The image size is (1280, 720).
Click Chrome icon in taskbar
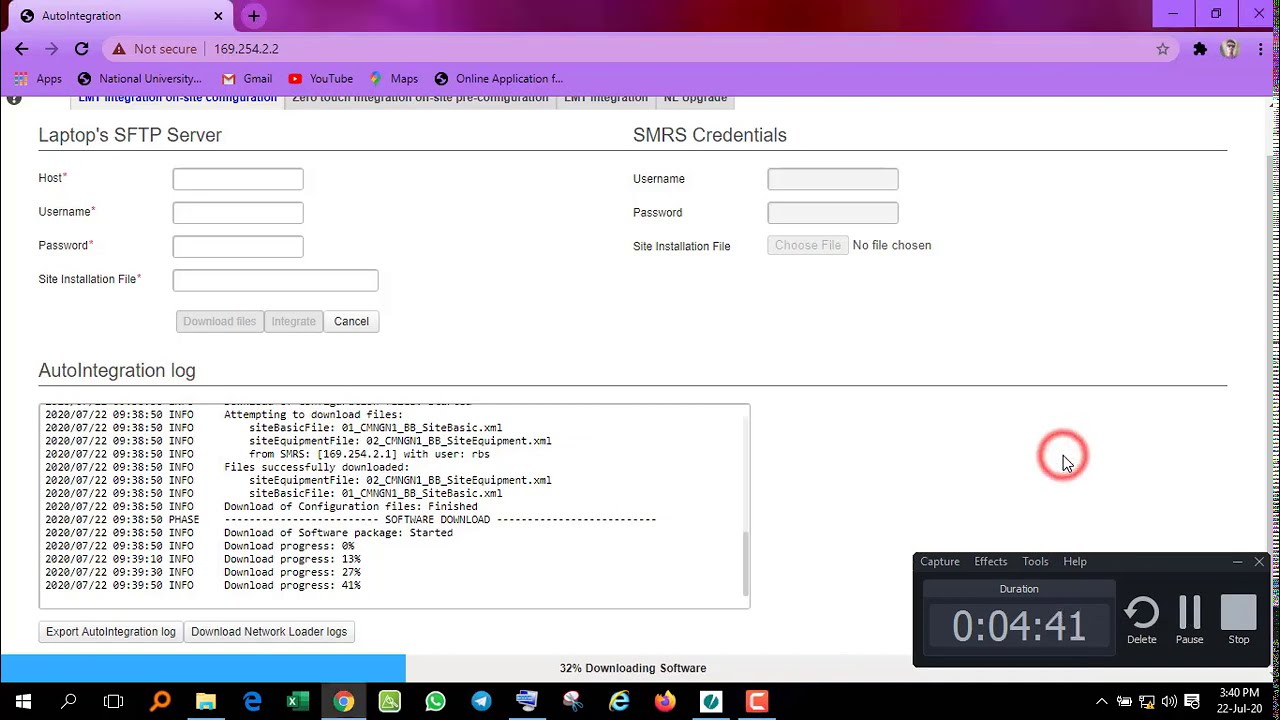pyautogui.click(x=344, y=702)
